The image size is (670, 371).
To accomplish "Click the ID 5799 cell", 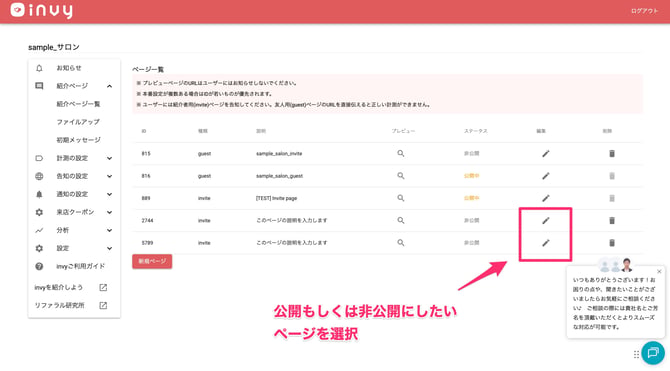I will pos(147,243).
